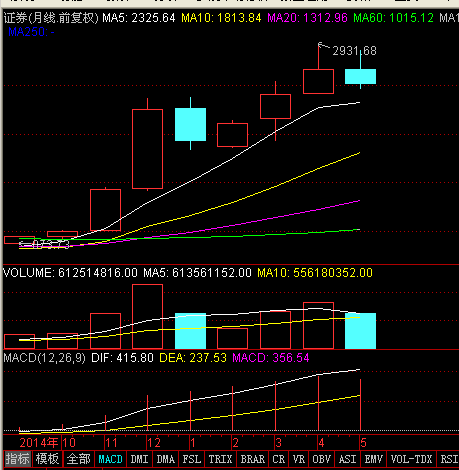Click the 证券(月线.前复权) title
The image size is (459, 470).
(51, 18)
